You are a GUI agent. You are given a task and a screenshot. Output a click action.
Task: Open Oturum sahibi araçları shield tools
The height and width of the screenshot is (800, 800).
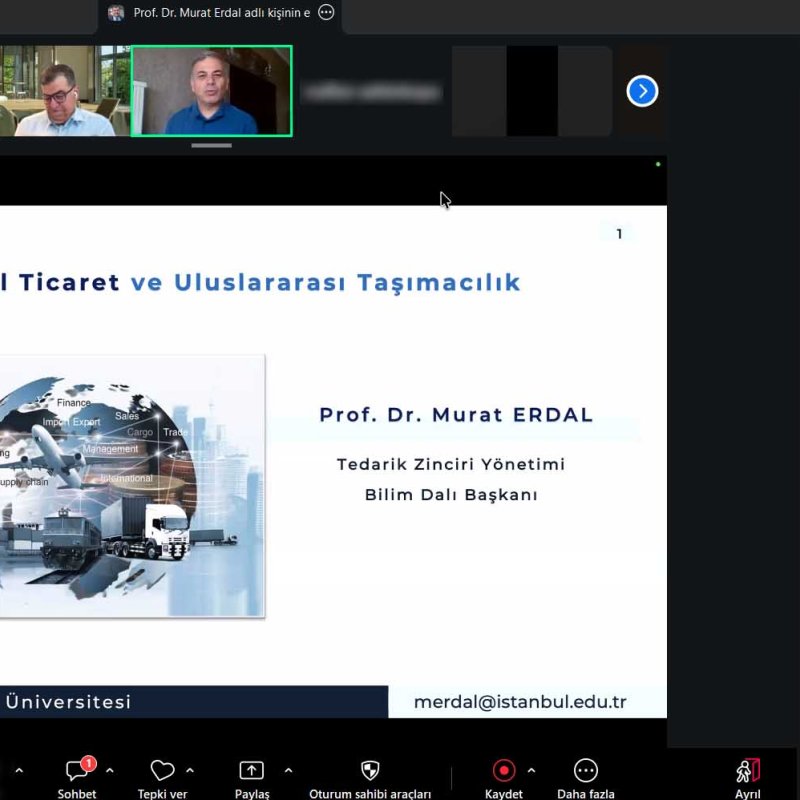[370, 778]
